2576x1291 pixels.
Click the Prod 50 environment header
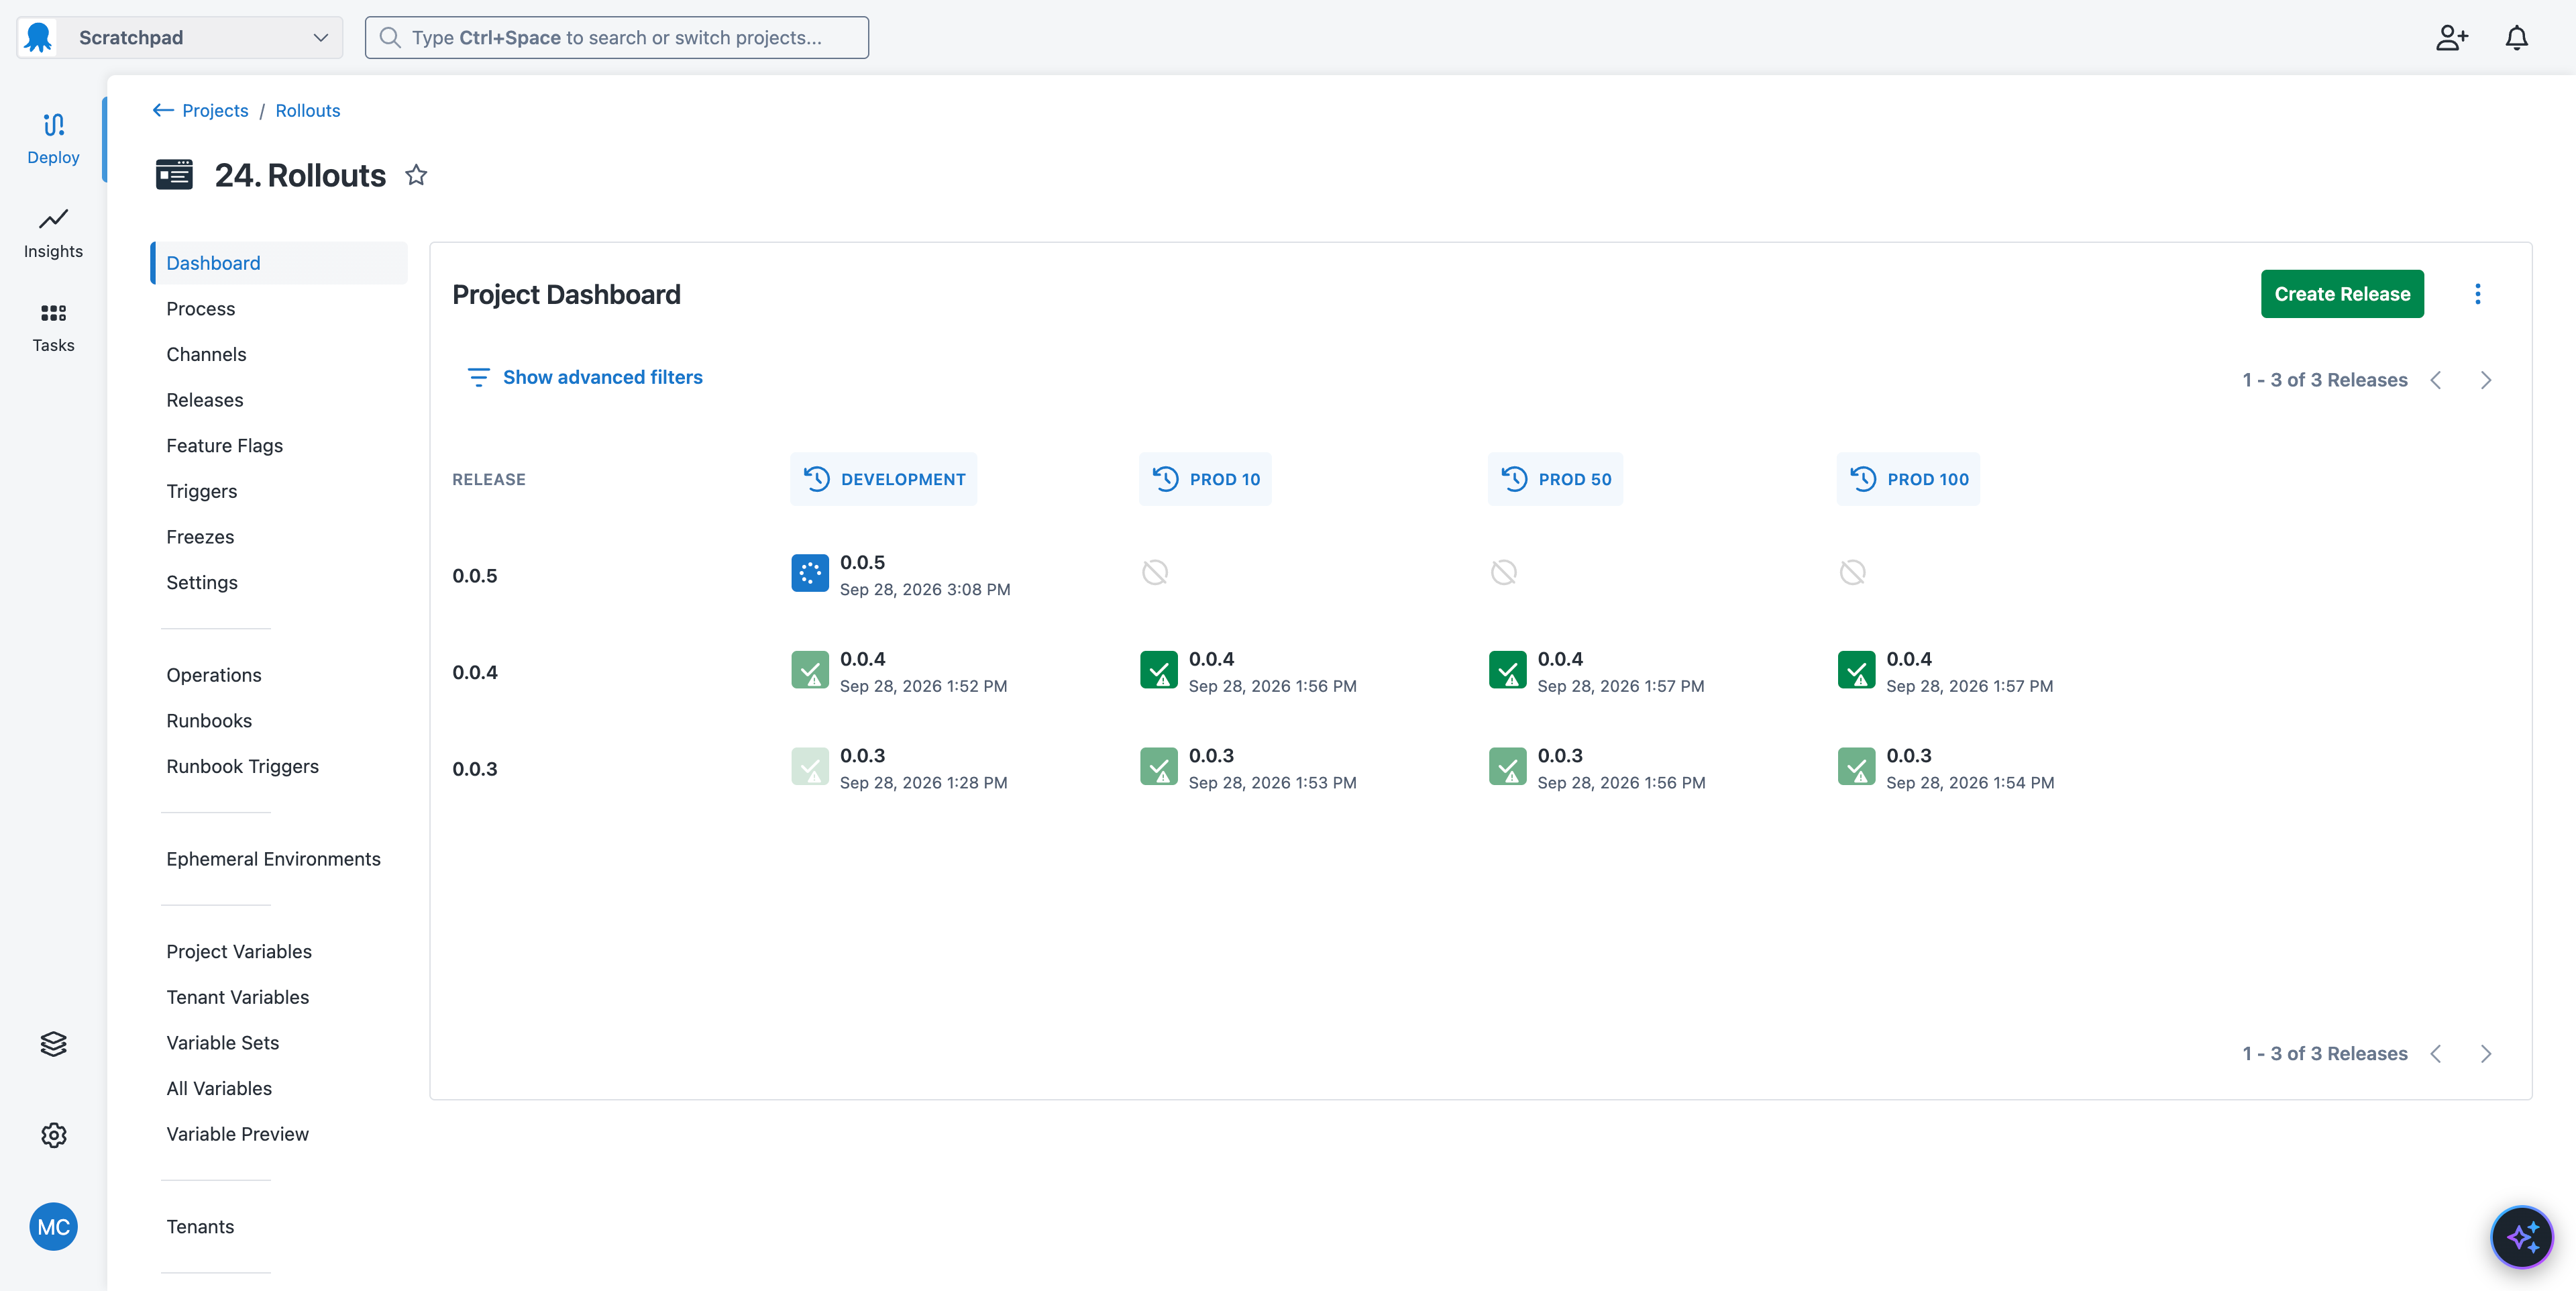pos(1555,479)
